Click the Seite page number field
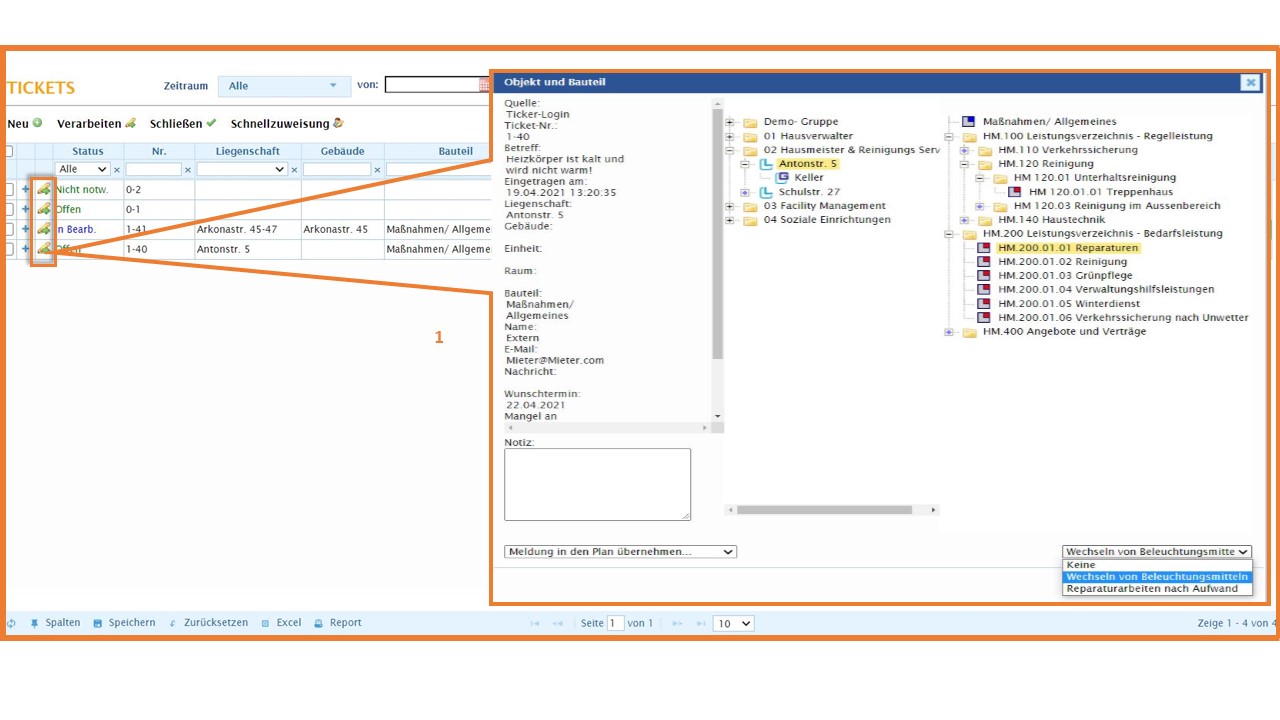 [616, 623]
